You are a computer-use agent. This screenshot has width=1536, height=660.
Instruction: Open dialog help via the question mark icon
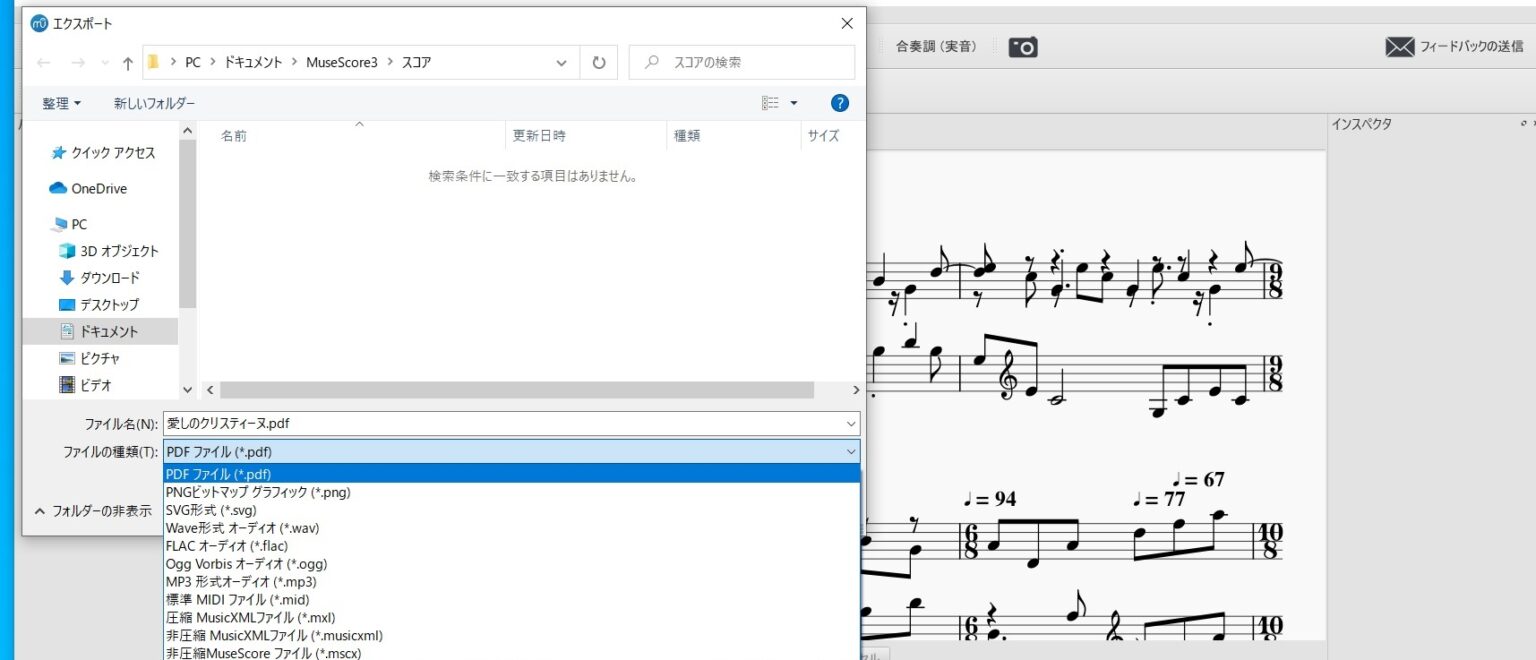(x=840, y=102)
